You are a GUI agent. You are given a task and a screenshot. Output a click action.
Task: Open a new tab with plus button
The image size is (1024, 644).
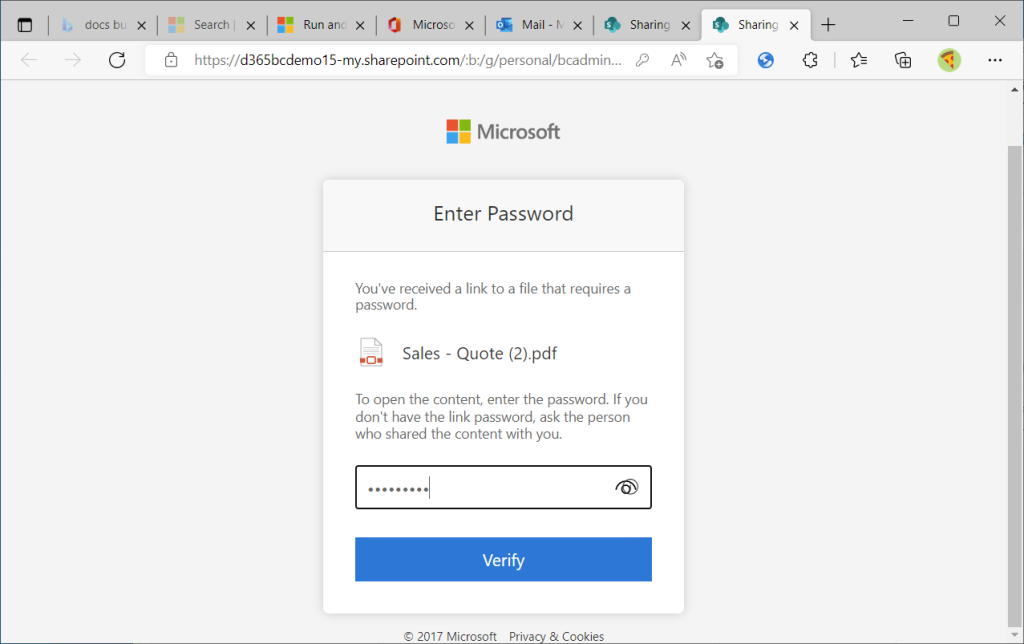point(828,25)
